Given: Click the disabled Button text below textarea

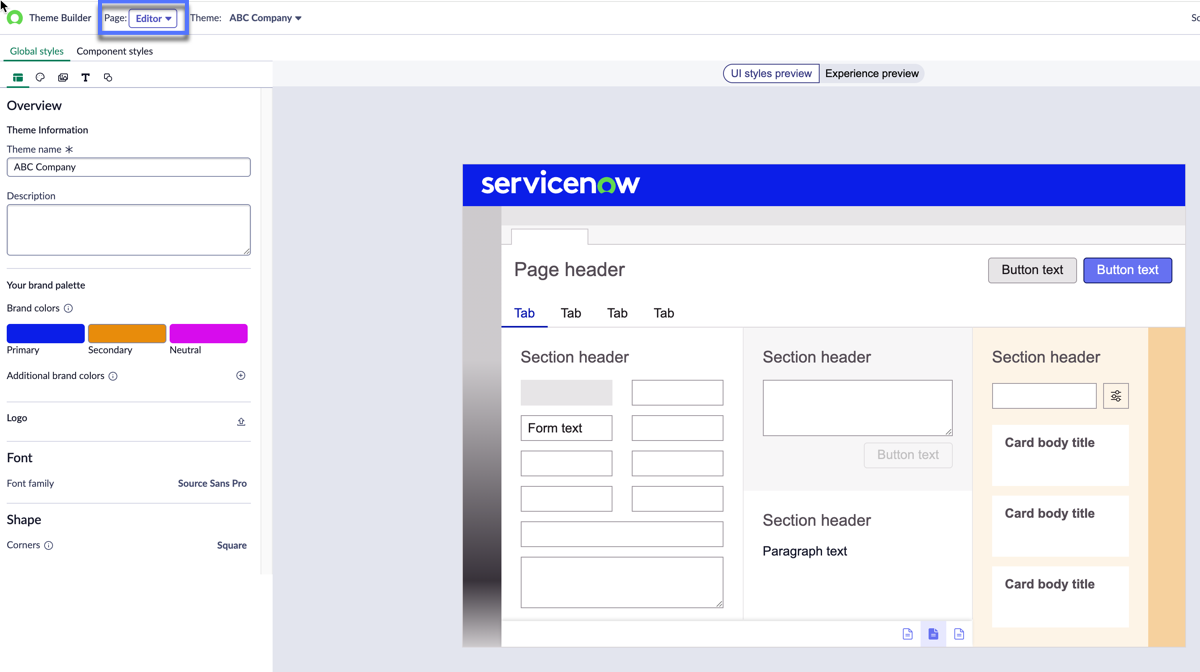Looking at the screenshot, I should pyautogui.click(x=908, y=455).
